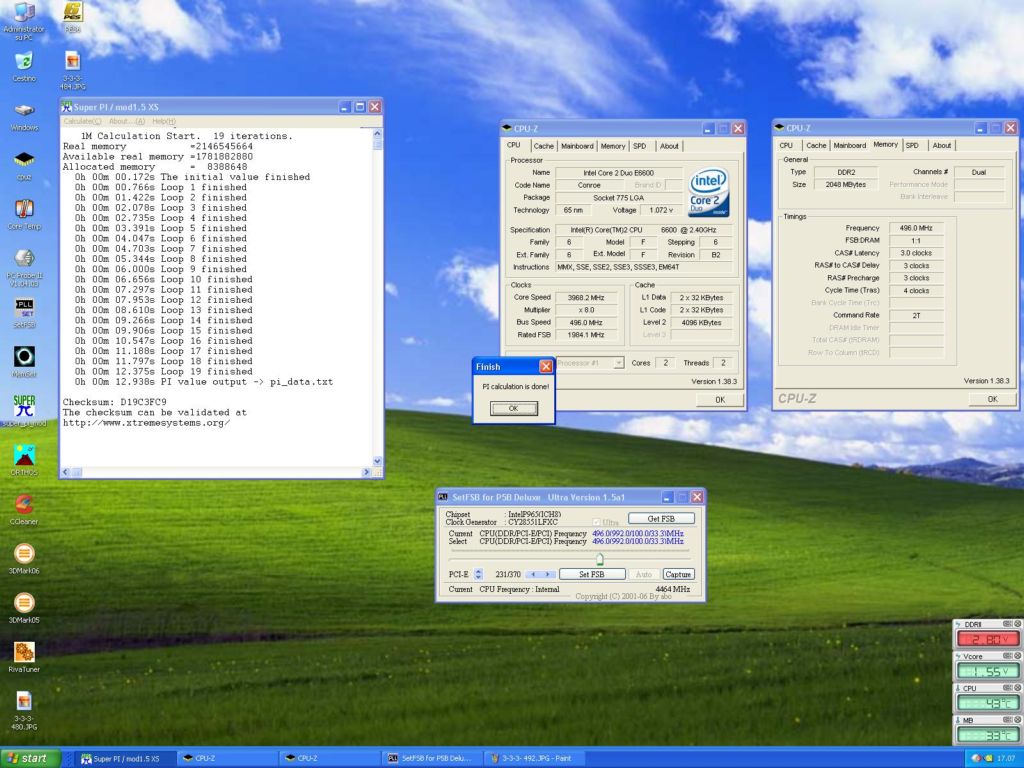Open the Windows start menu
The image size is (1024, 768).
[30, 758]
